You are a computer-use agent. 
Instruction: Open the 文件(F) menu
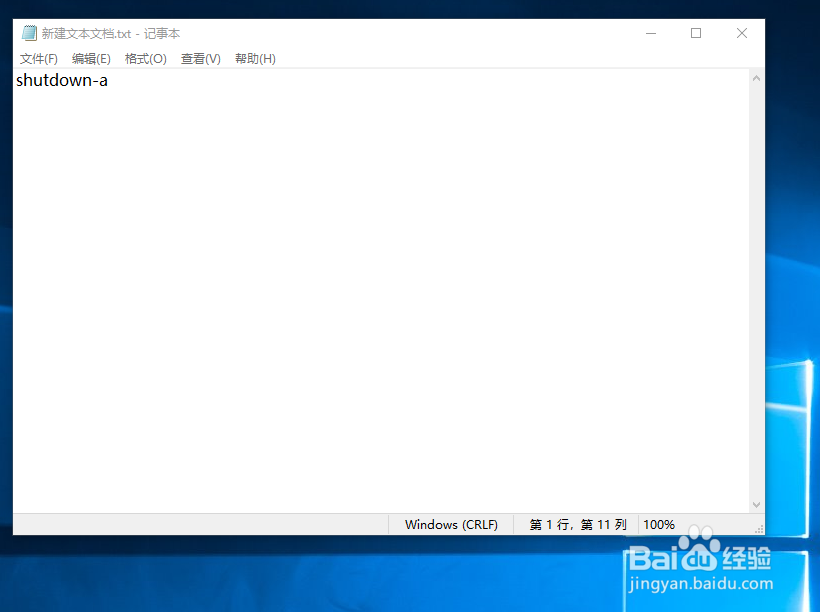click(x=39, y=58)
